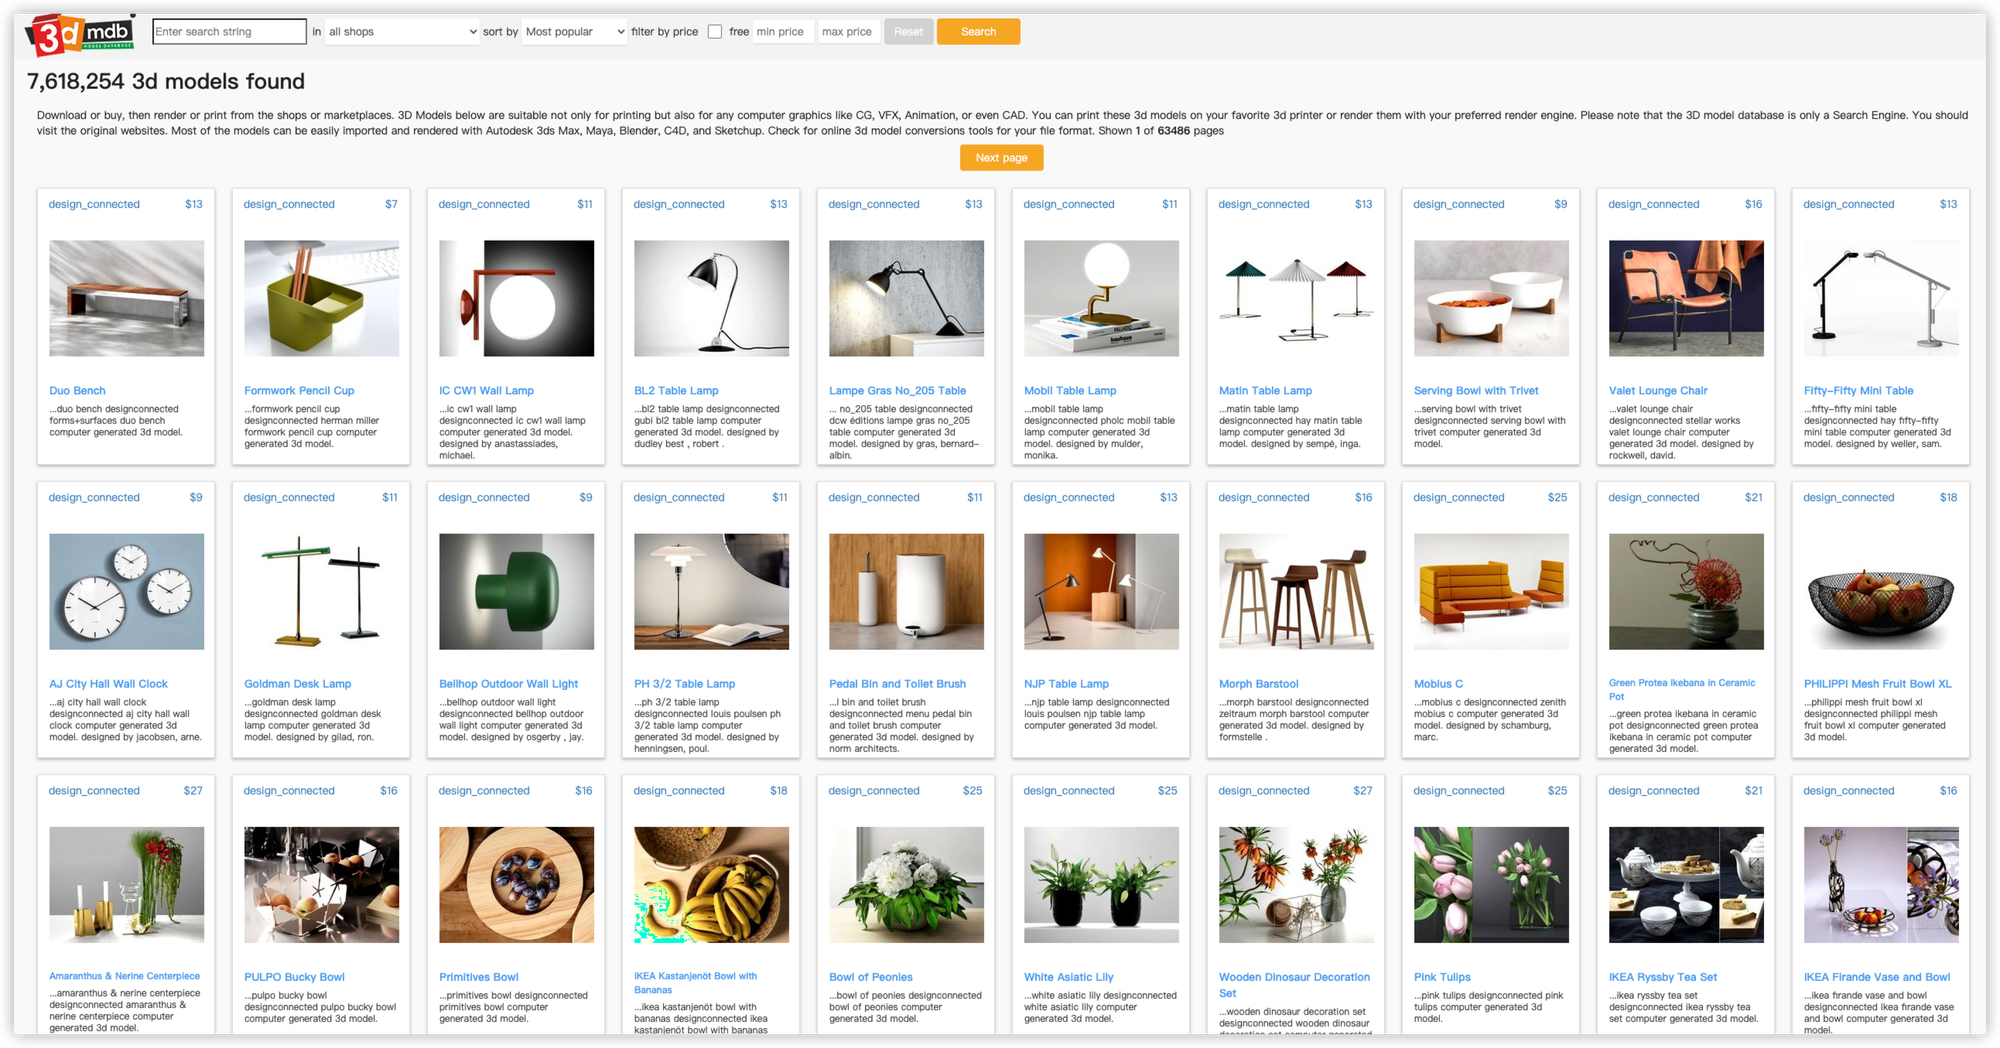Click the min price input field
The image size is (2000, 1048).
pos(783,31)
